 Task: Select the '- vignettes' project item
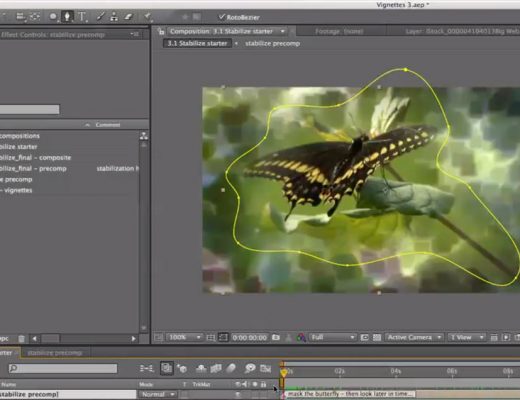click(16, 190)
